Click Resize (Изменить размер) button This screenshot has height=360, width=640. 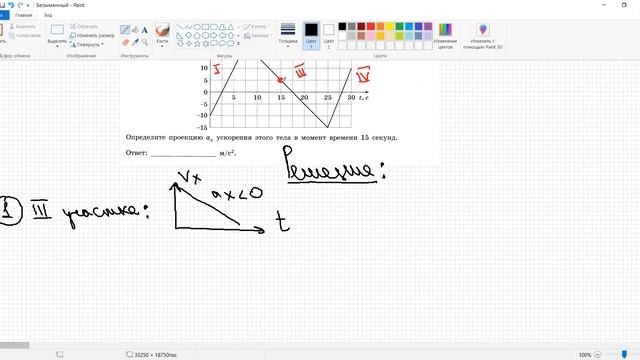click(x=92, y=36)
